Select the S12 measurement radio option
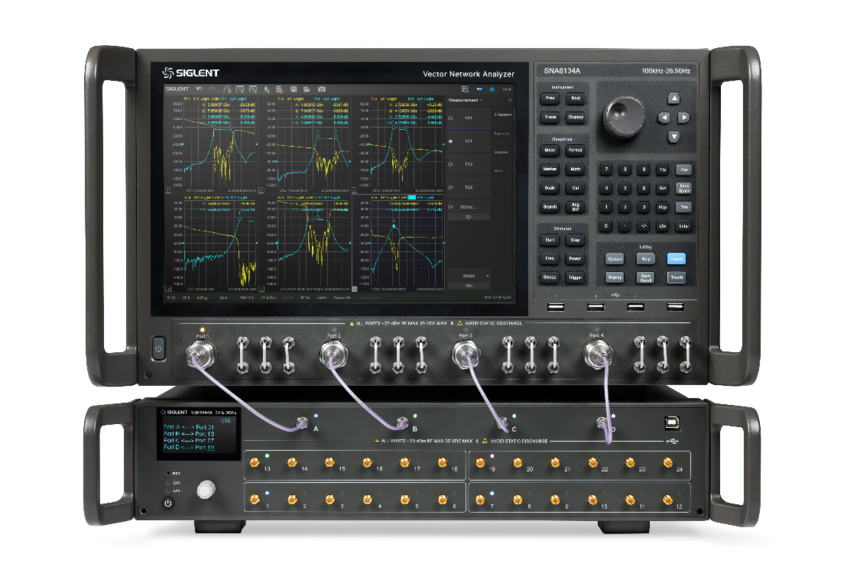860x573 pixels. (451, 164)
